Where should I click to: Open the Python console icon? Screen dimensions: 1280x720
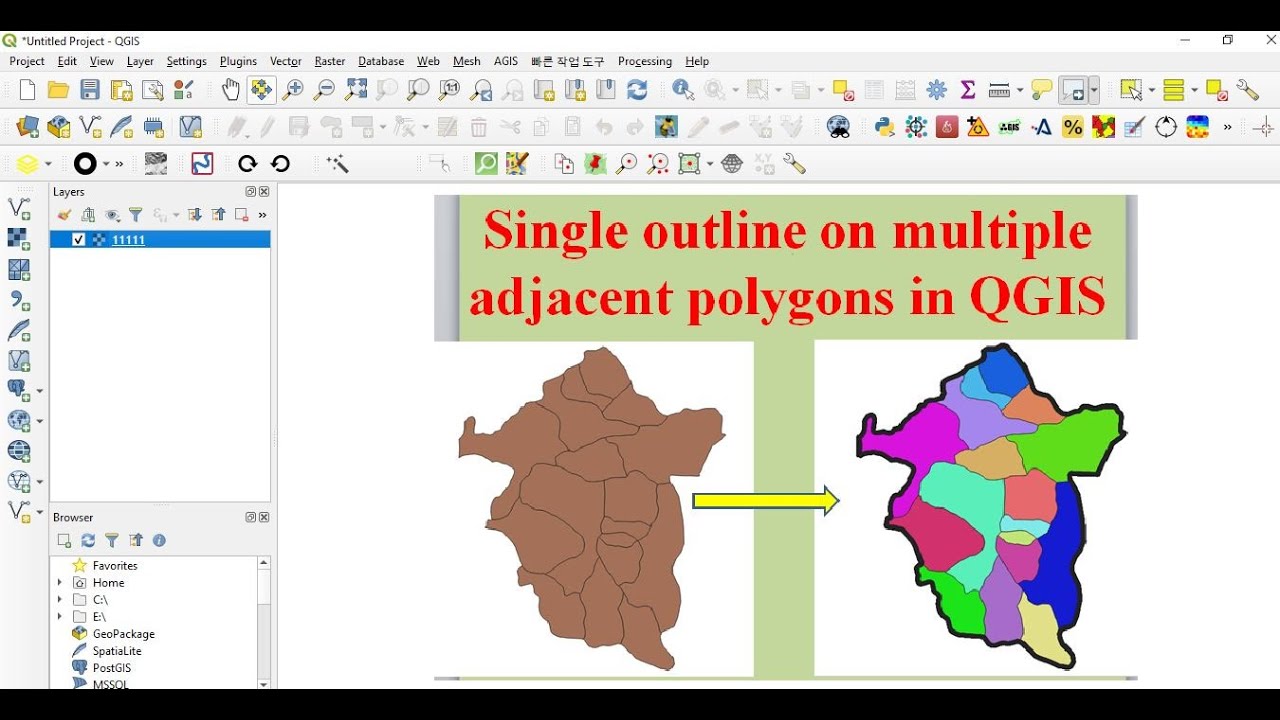click(x=884, y=127)
